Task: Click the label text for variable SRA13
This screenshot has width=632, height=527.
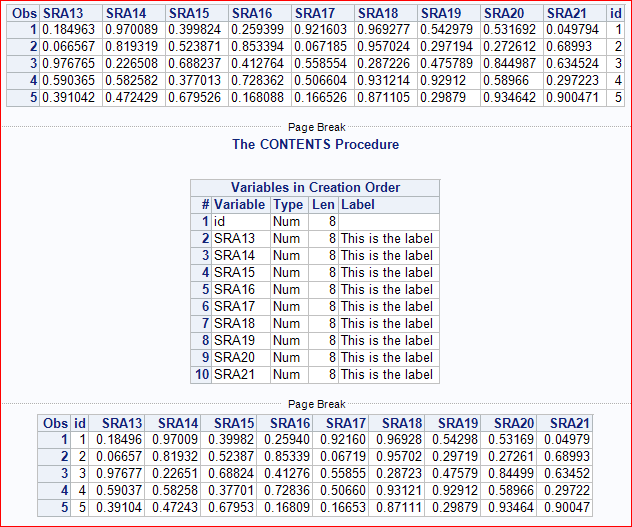Action: pyautogui.click(x=387, y=238)
